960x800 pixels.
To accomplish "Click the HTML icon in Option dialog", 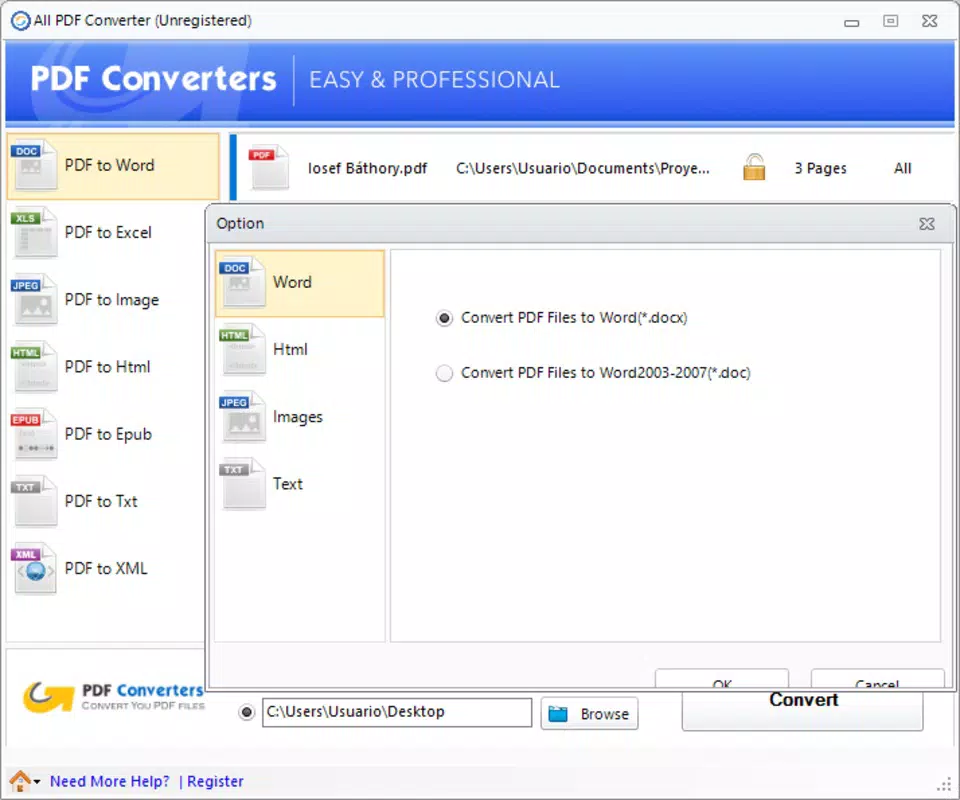I will point(242,350).
